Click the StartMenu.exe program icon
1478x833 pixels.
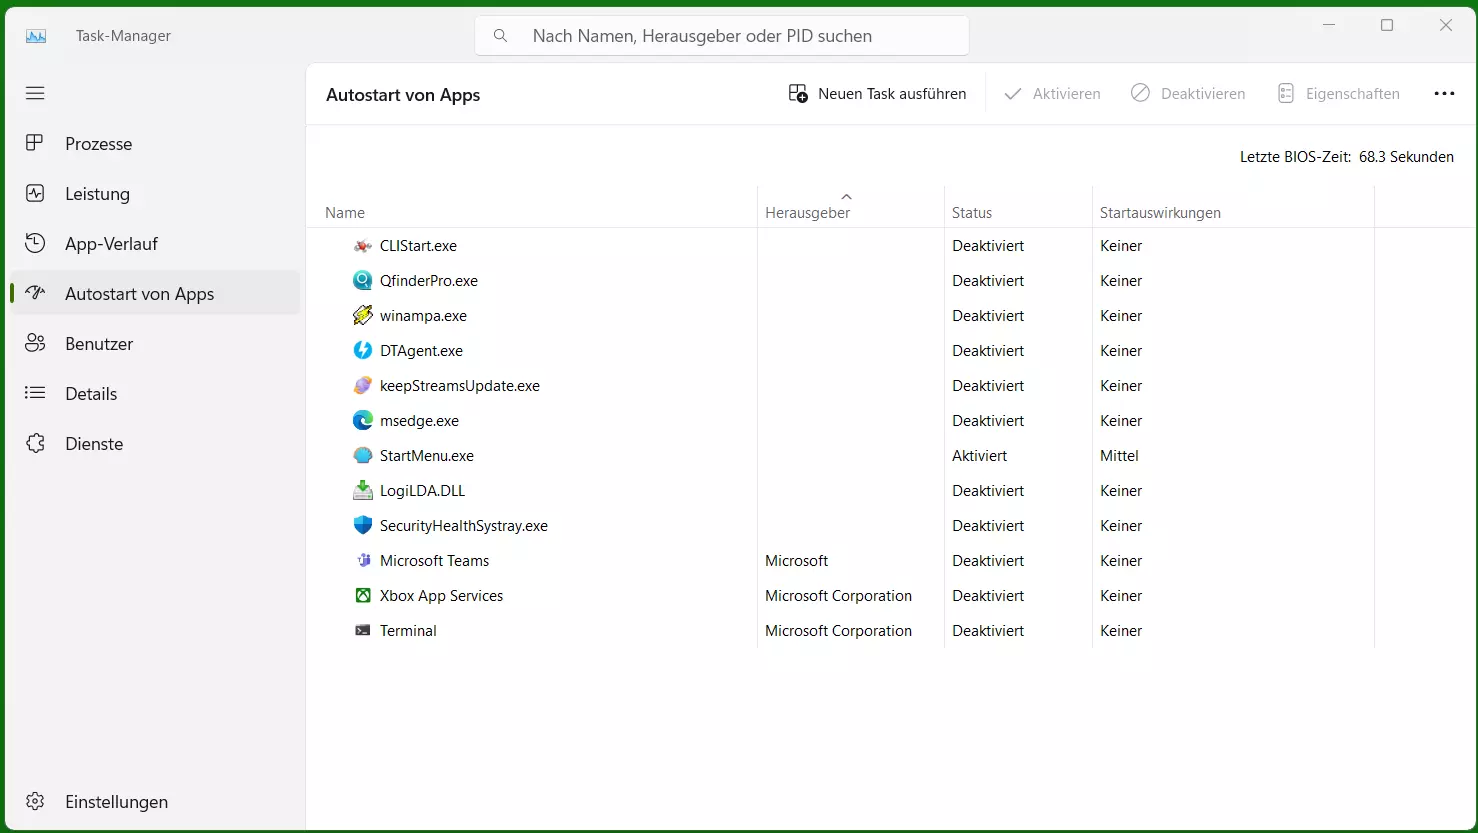pyautogui.click(x=363, y=455)
